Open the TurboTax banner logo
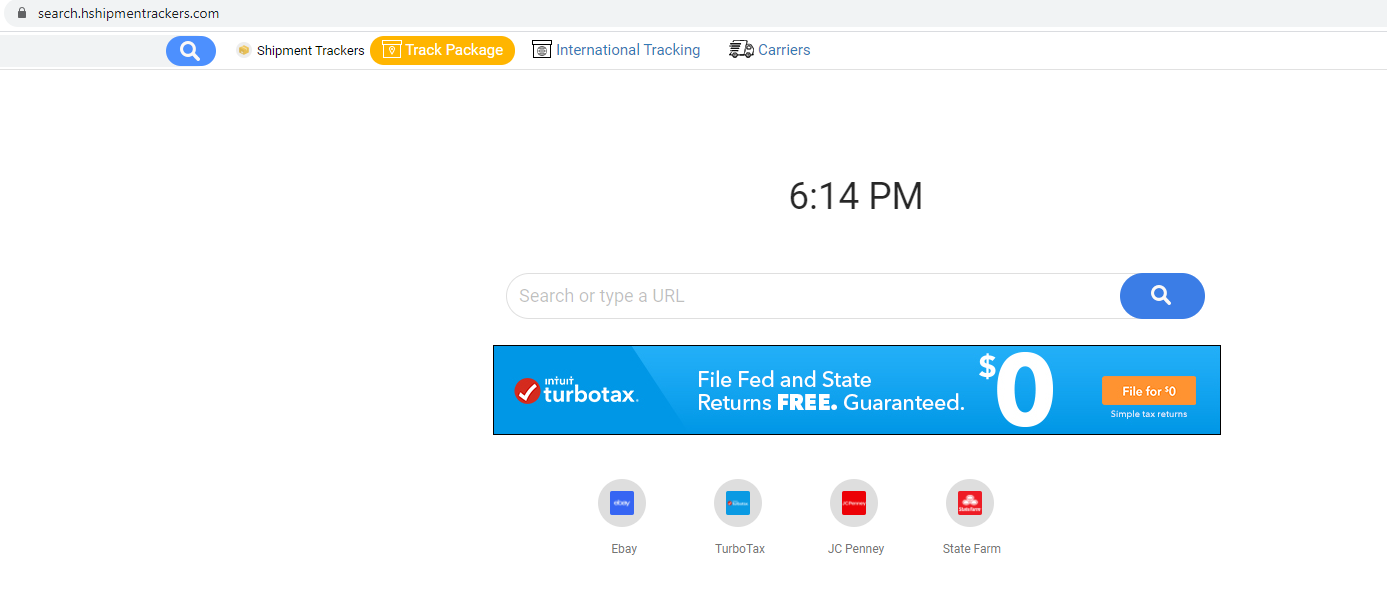The height and width of the screenshot is (610, 1387). tap(576, 391)
